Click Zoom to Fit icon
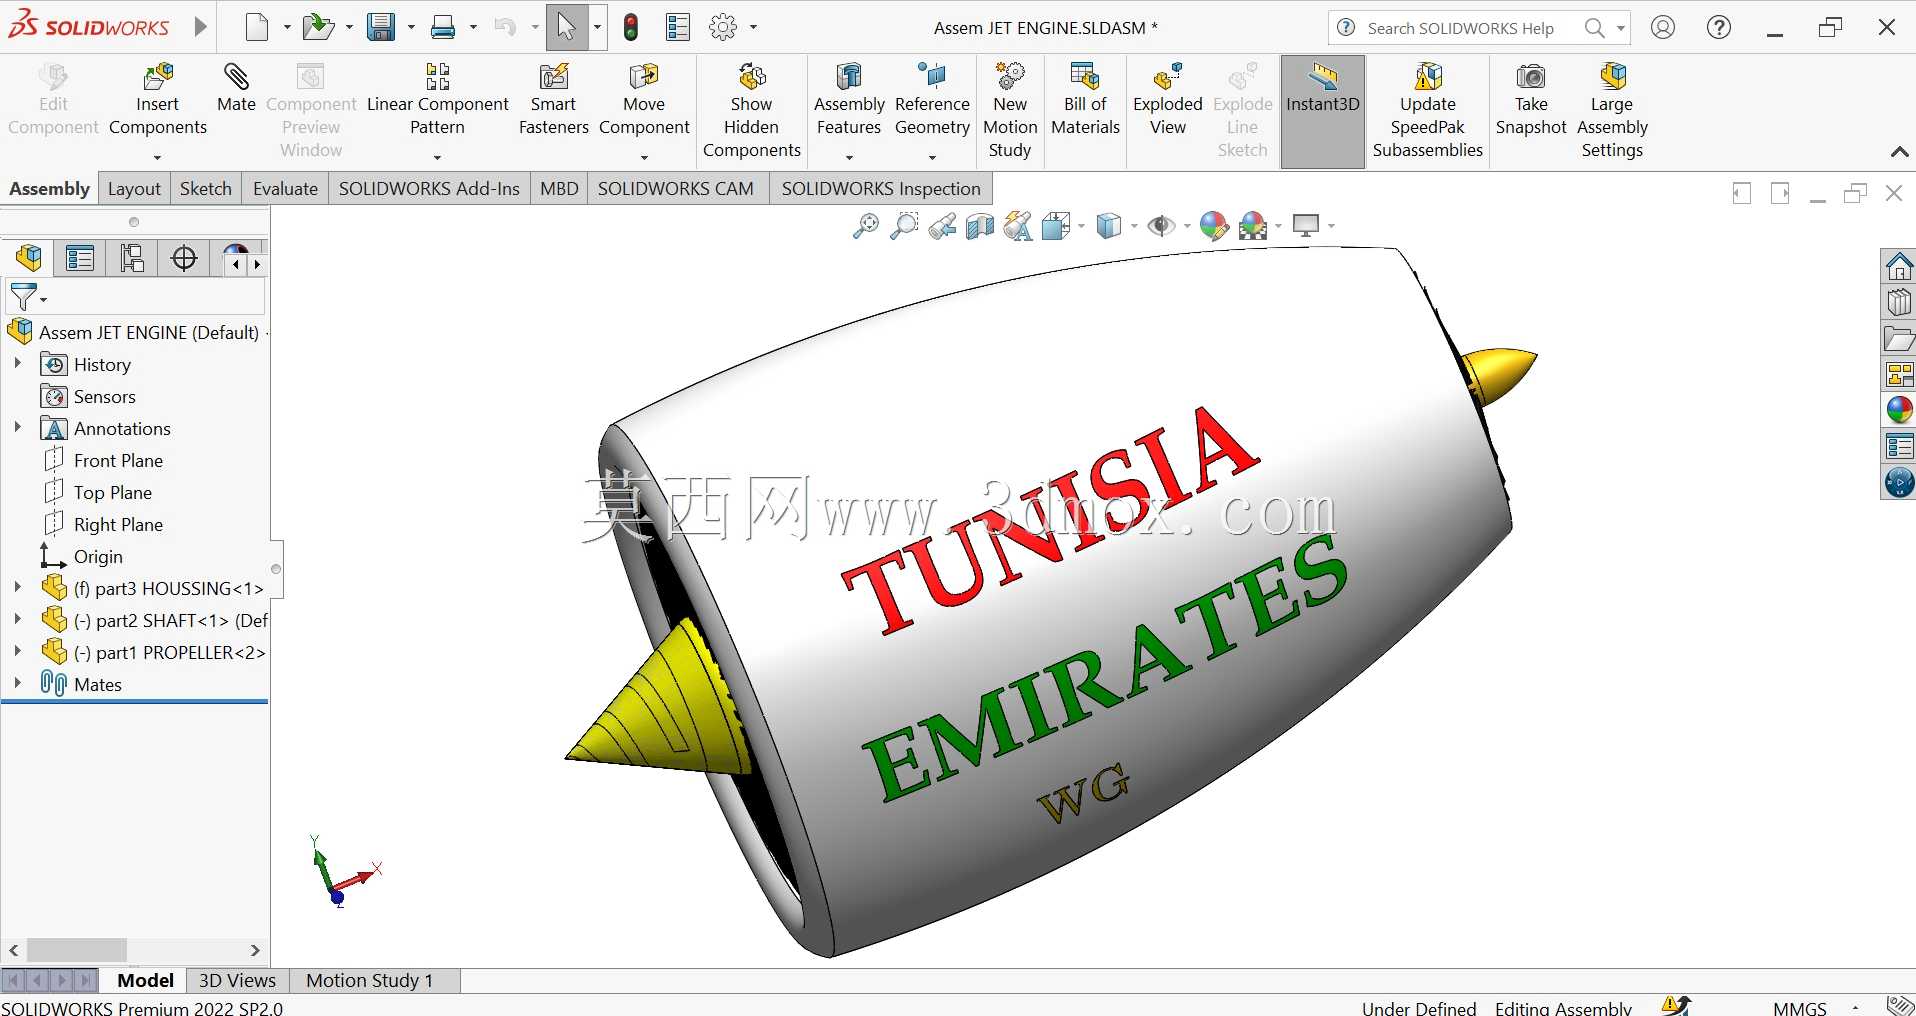The width and height of the screenshot is (1916, 1016). coord(865,226)
